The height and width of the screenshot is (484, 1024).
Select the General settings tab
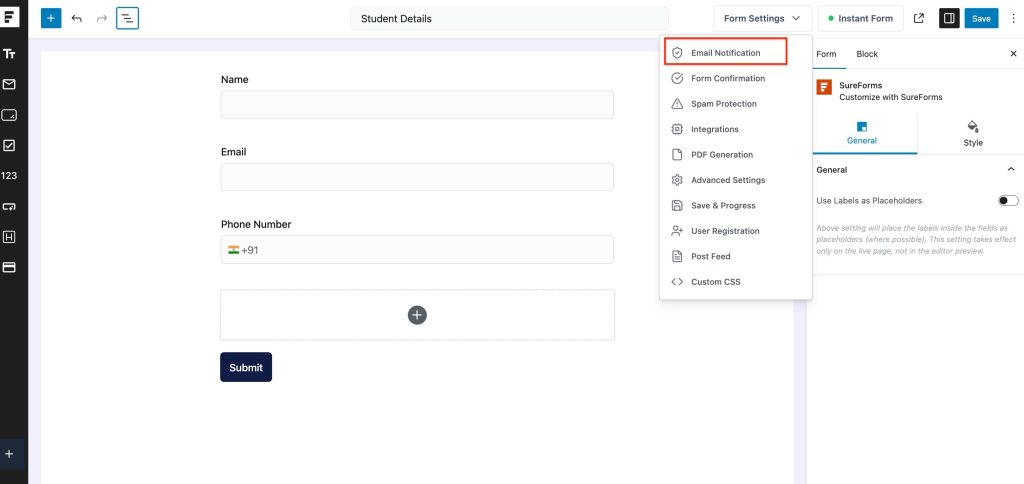click(x=861, y=133)
